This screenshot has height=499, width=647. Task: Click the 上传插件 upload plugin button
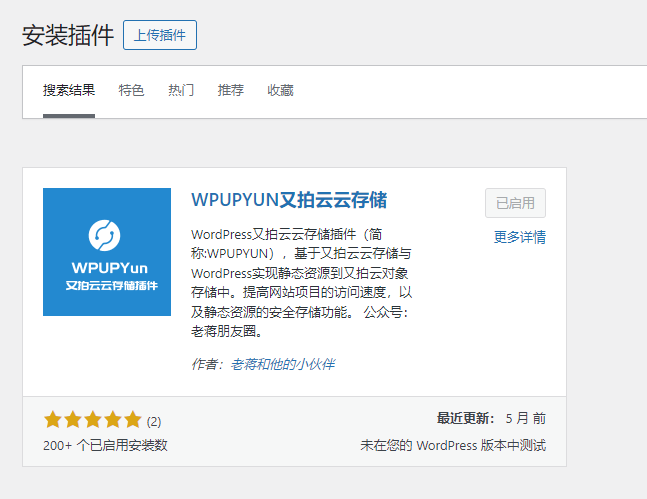click(160, 35)
